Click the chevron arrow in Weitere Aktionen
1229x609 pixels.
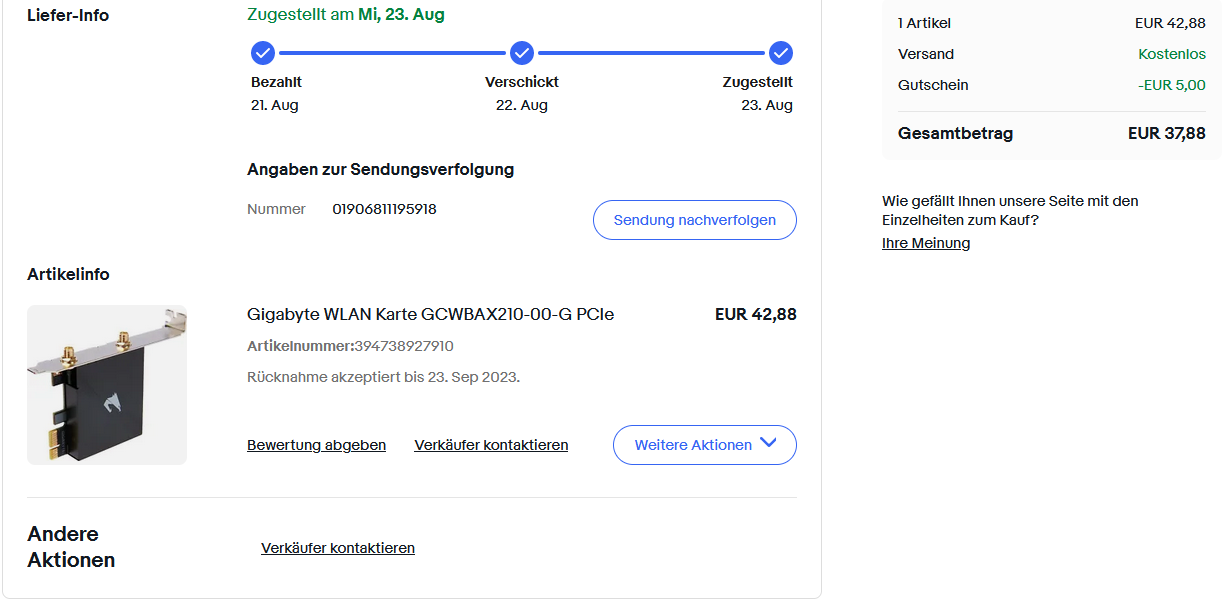click(768, 444)
